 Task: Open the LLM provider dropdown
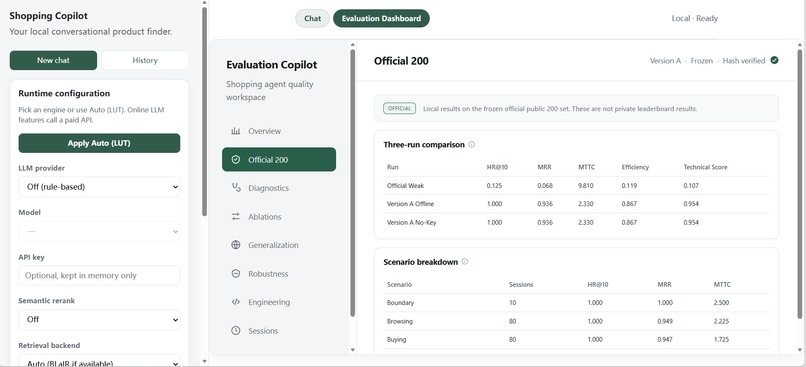99,187
